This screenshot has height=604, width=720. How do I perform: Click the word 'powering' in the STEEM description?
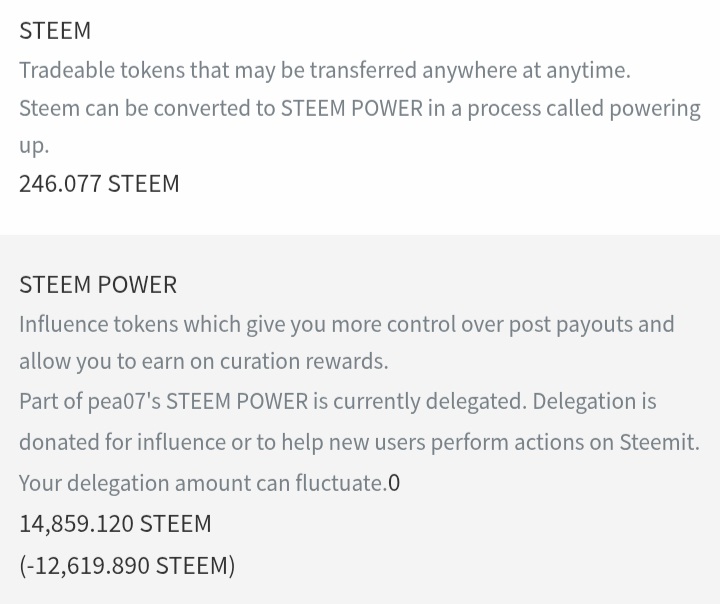tap(655, 110)
